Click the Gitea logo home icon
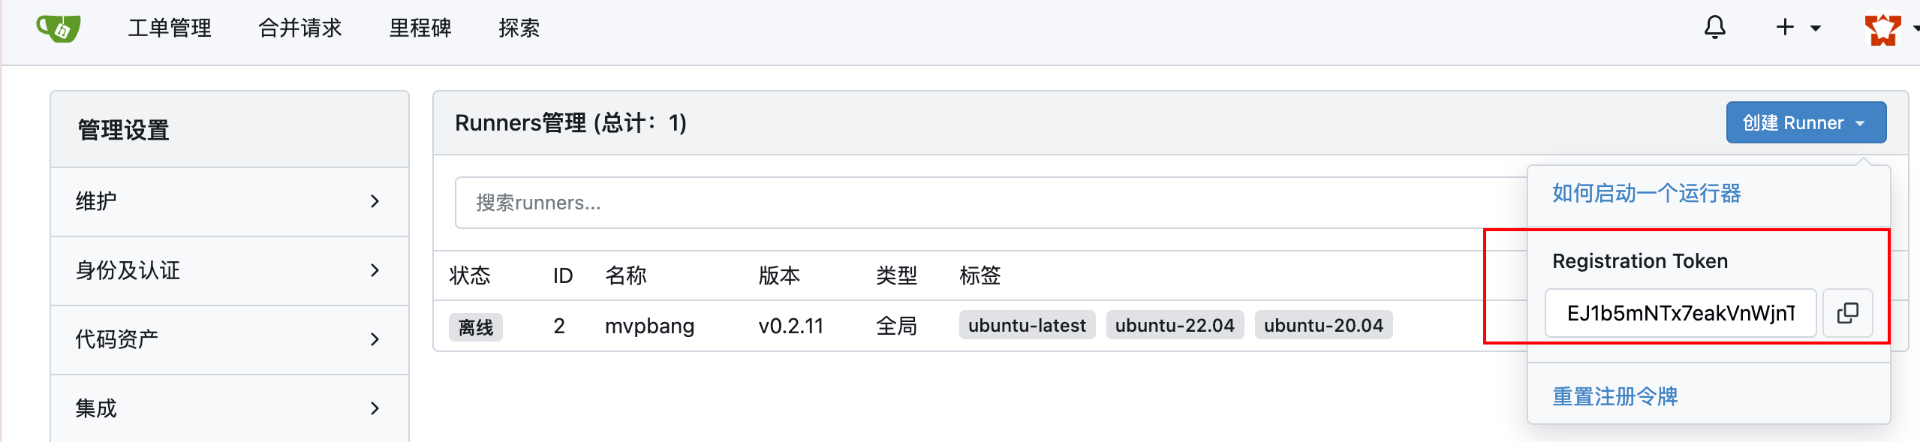 [58, 28]
